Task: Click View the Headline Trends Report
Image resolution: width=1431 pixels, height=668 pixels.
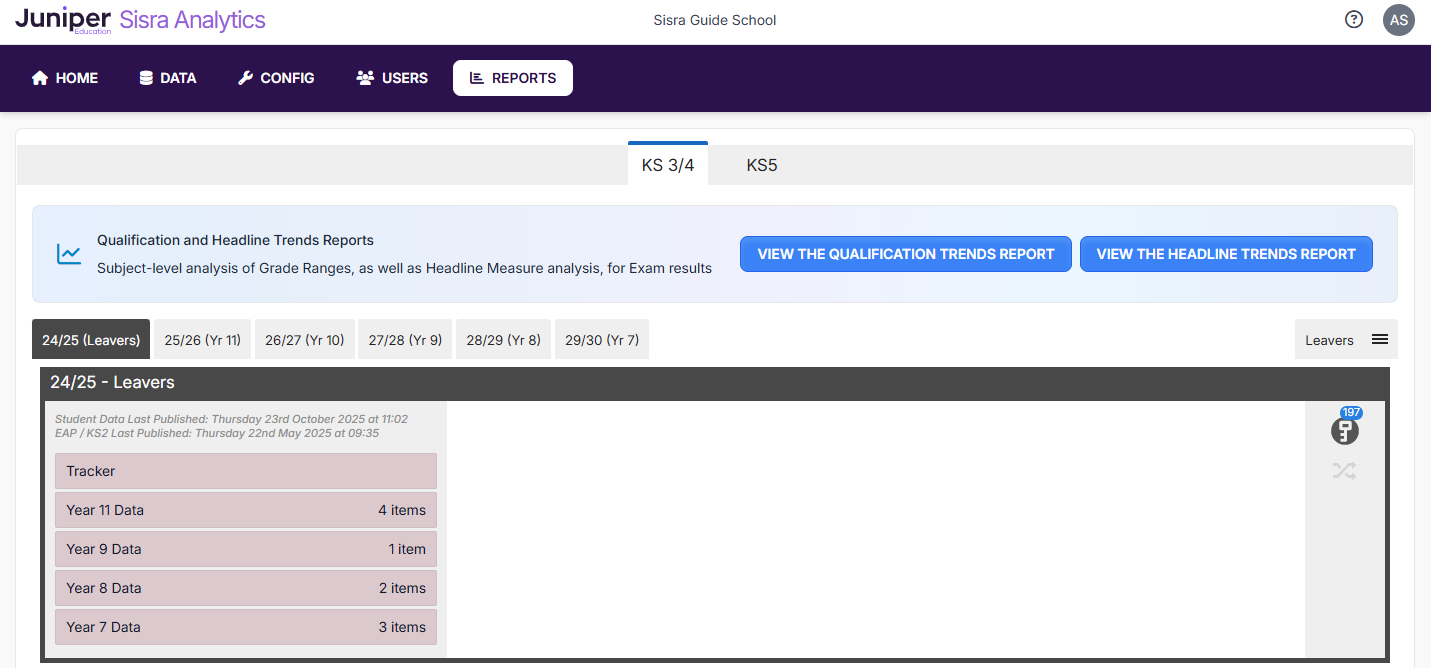Action: tap(1226, 254)
